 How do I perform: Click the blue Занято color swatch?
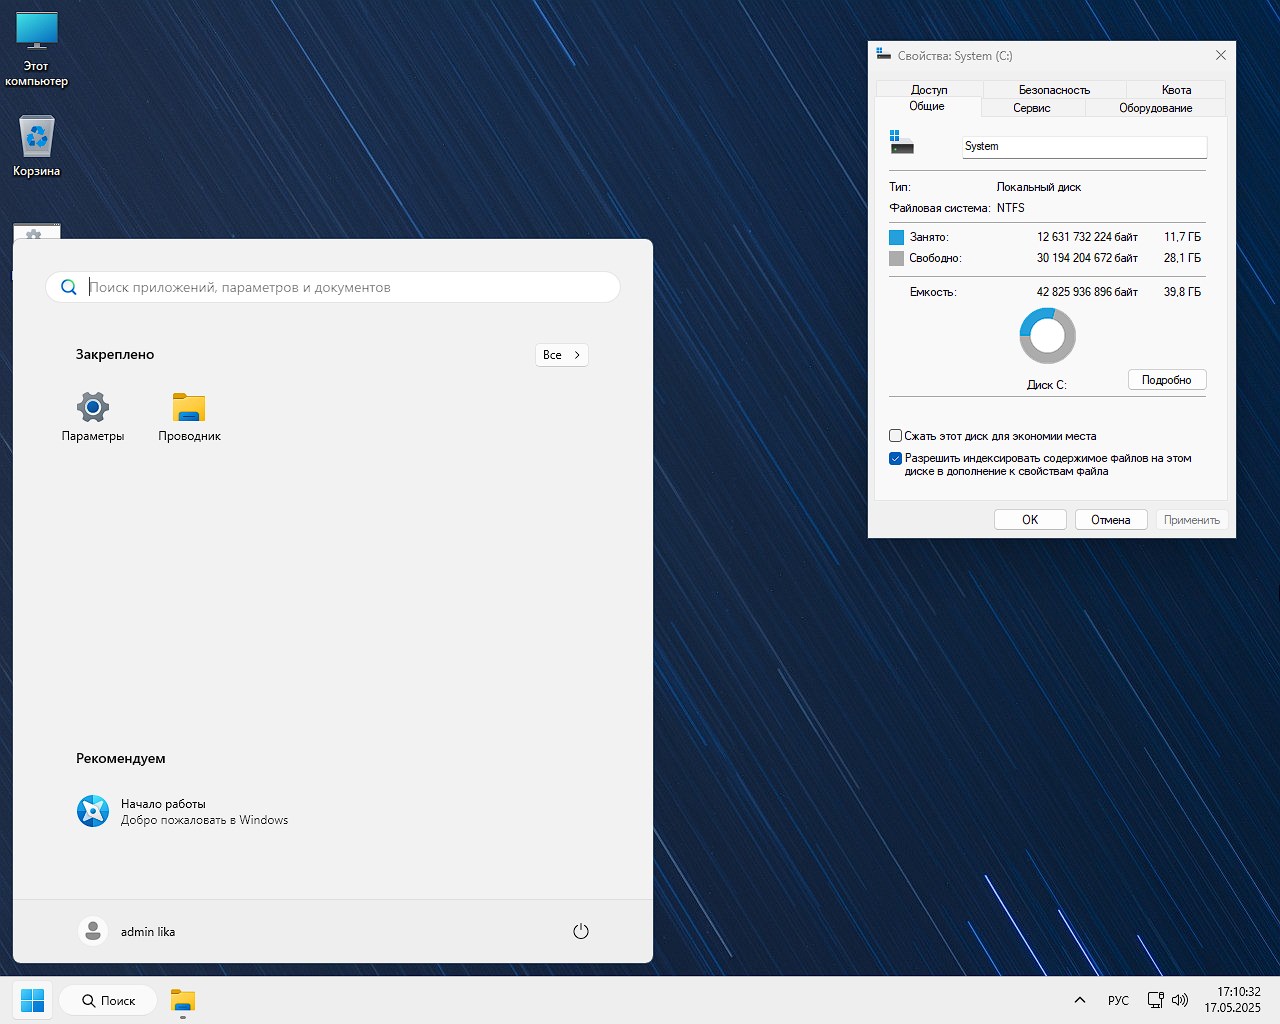[896, 237]
